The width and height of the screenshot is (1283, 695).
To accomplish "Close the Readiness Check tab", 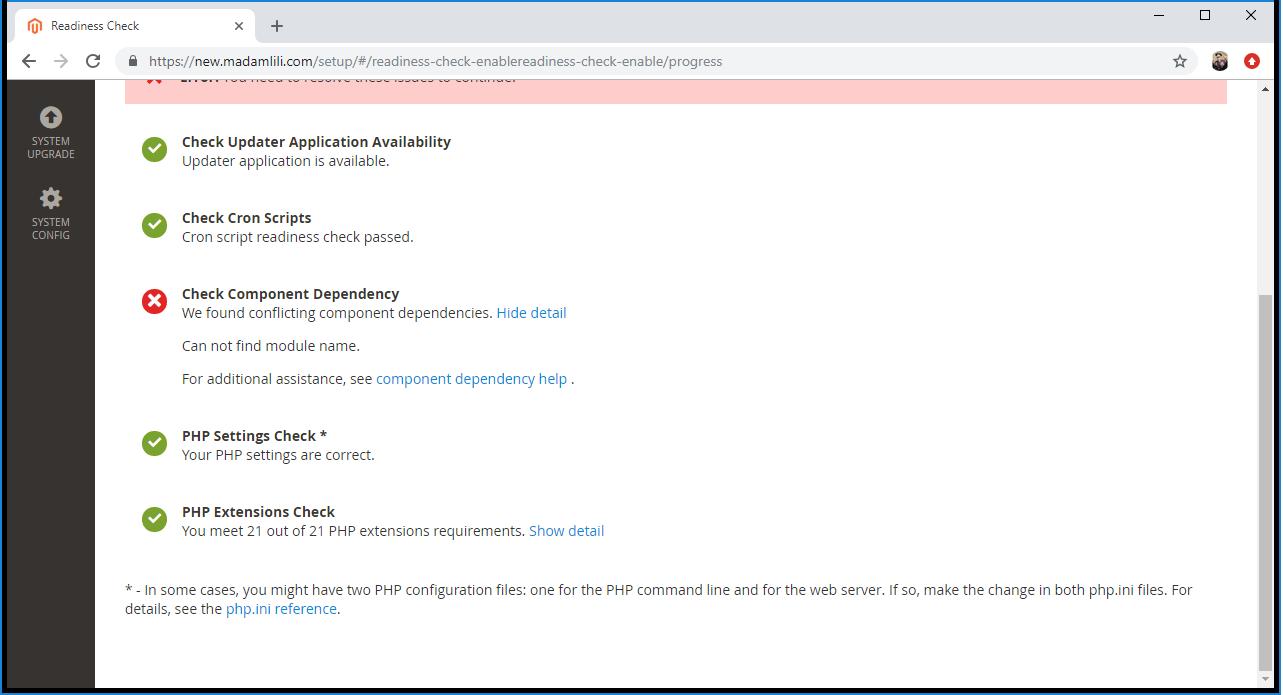I will [239, 25].
